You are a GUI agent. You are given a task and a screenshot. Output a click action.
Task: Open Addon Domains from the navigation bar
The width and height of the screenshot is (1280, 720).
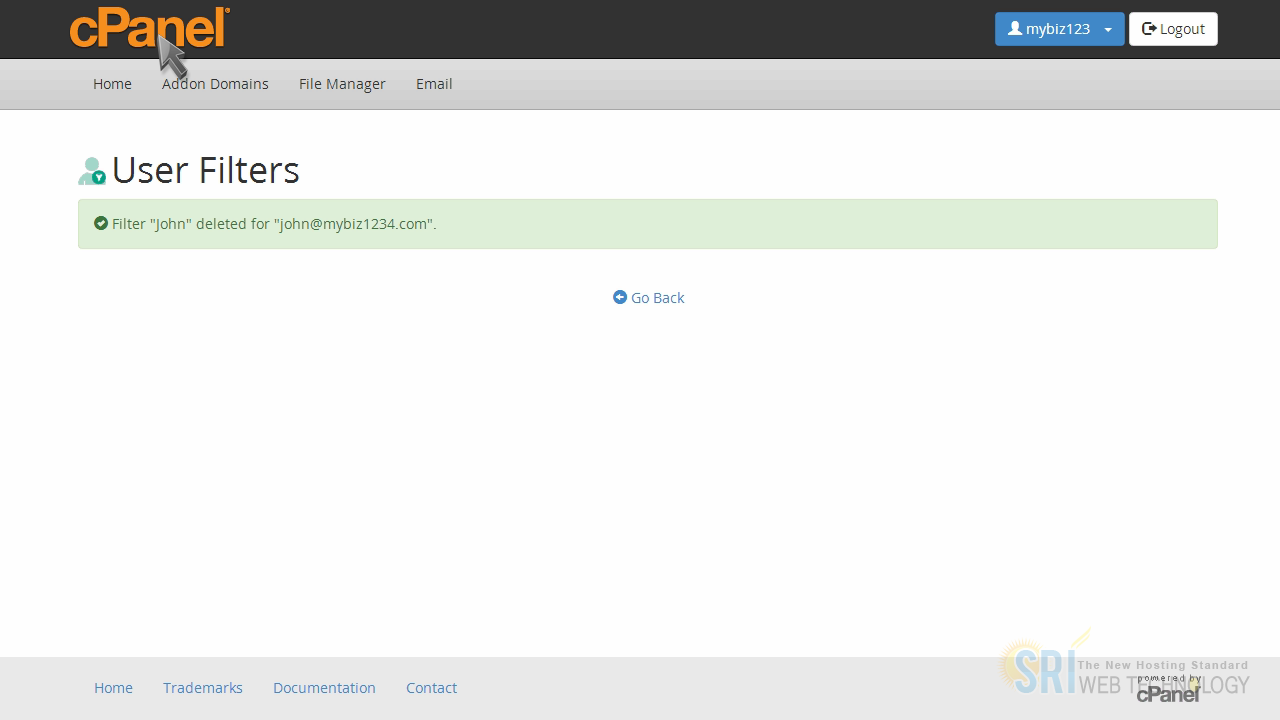(x=215, y=84)
